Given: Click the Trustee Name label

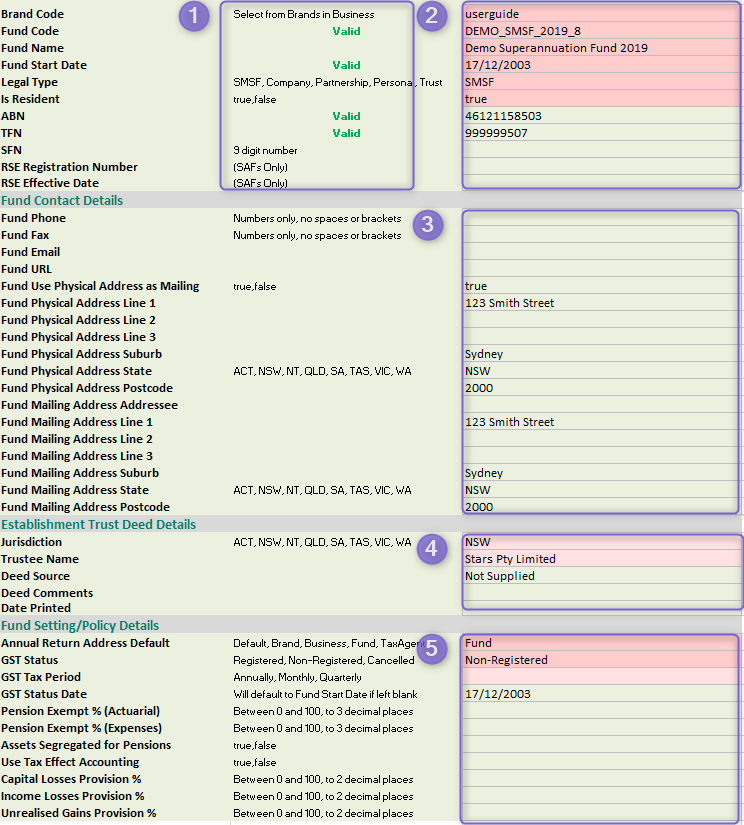Looking at the screenshot, I should click(40, 559).
